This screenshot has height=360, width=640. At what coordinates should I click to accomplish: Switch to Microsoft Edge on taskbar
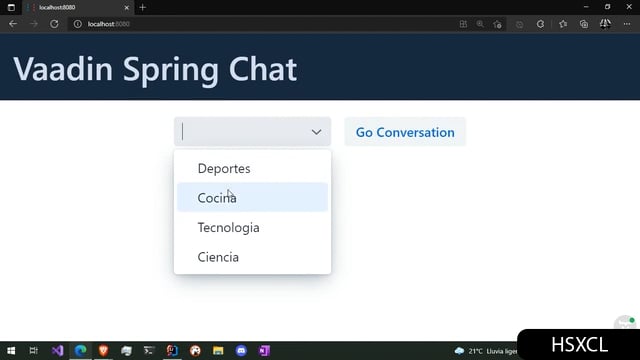pyautogui.click(x=80, y=351)
